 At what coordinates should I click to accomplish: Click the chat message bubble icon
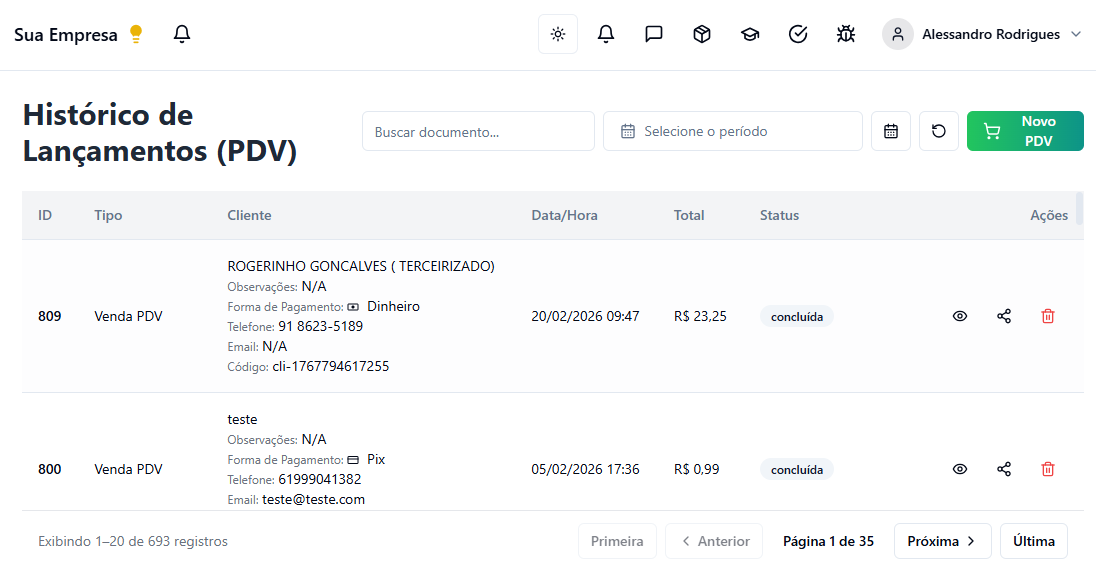click(x=654, y=34)
